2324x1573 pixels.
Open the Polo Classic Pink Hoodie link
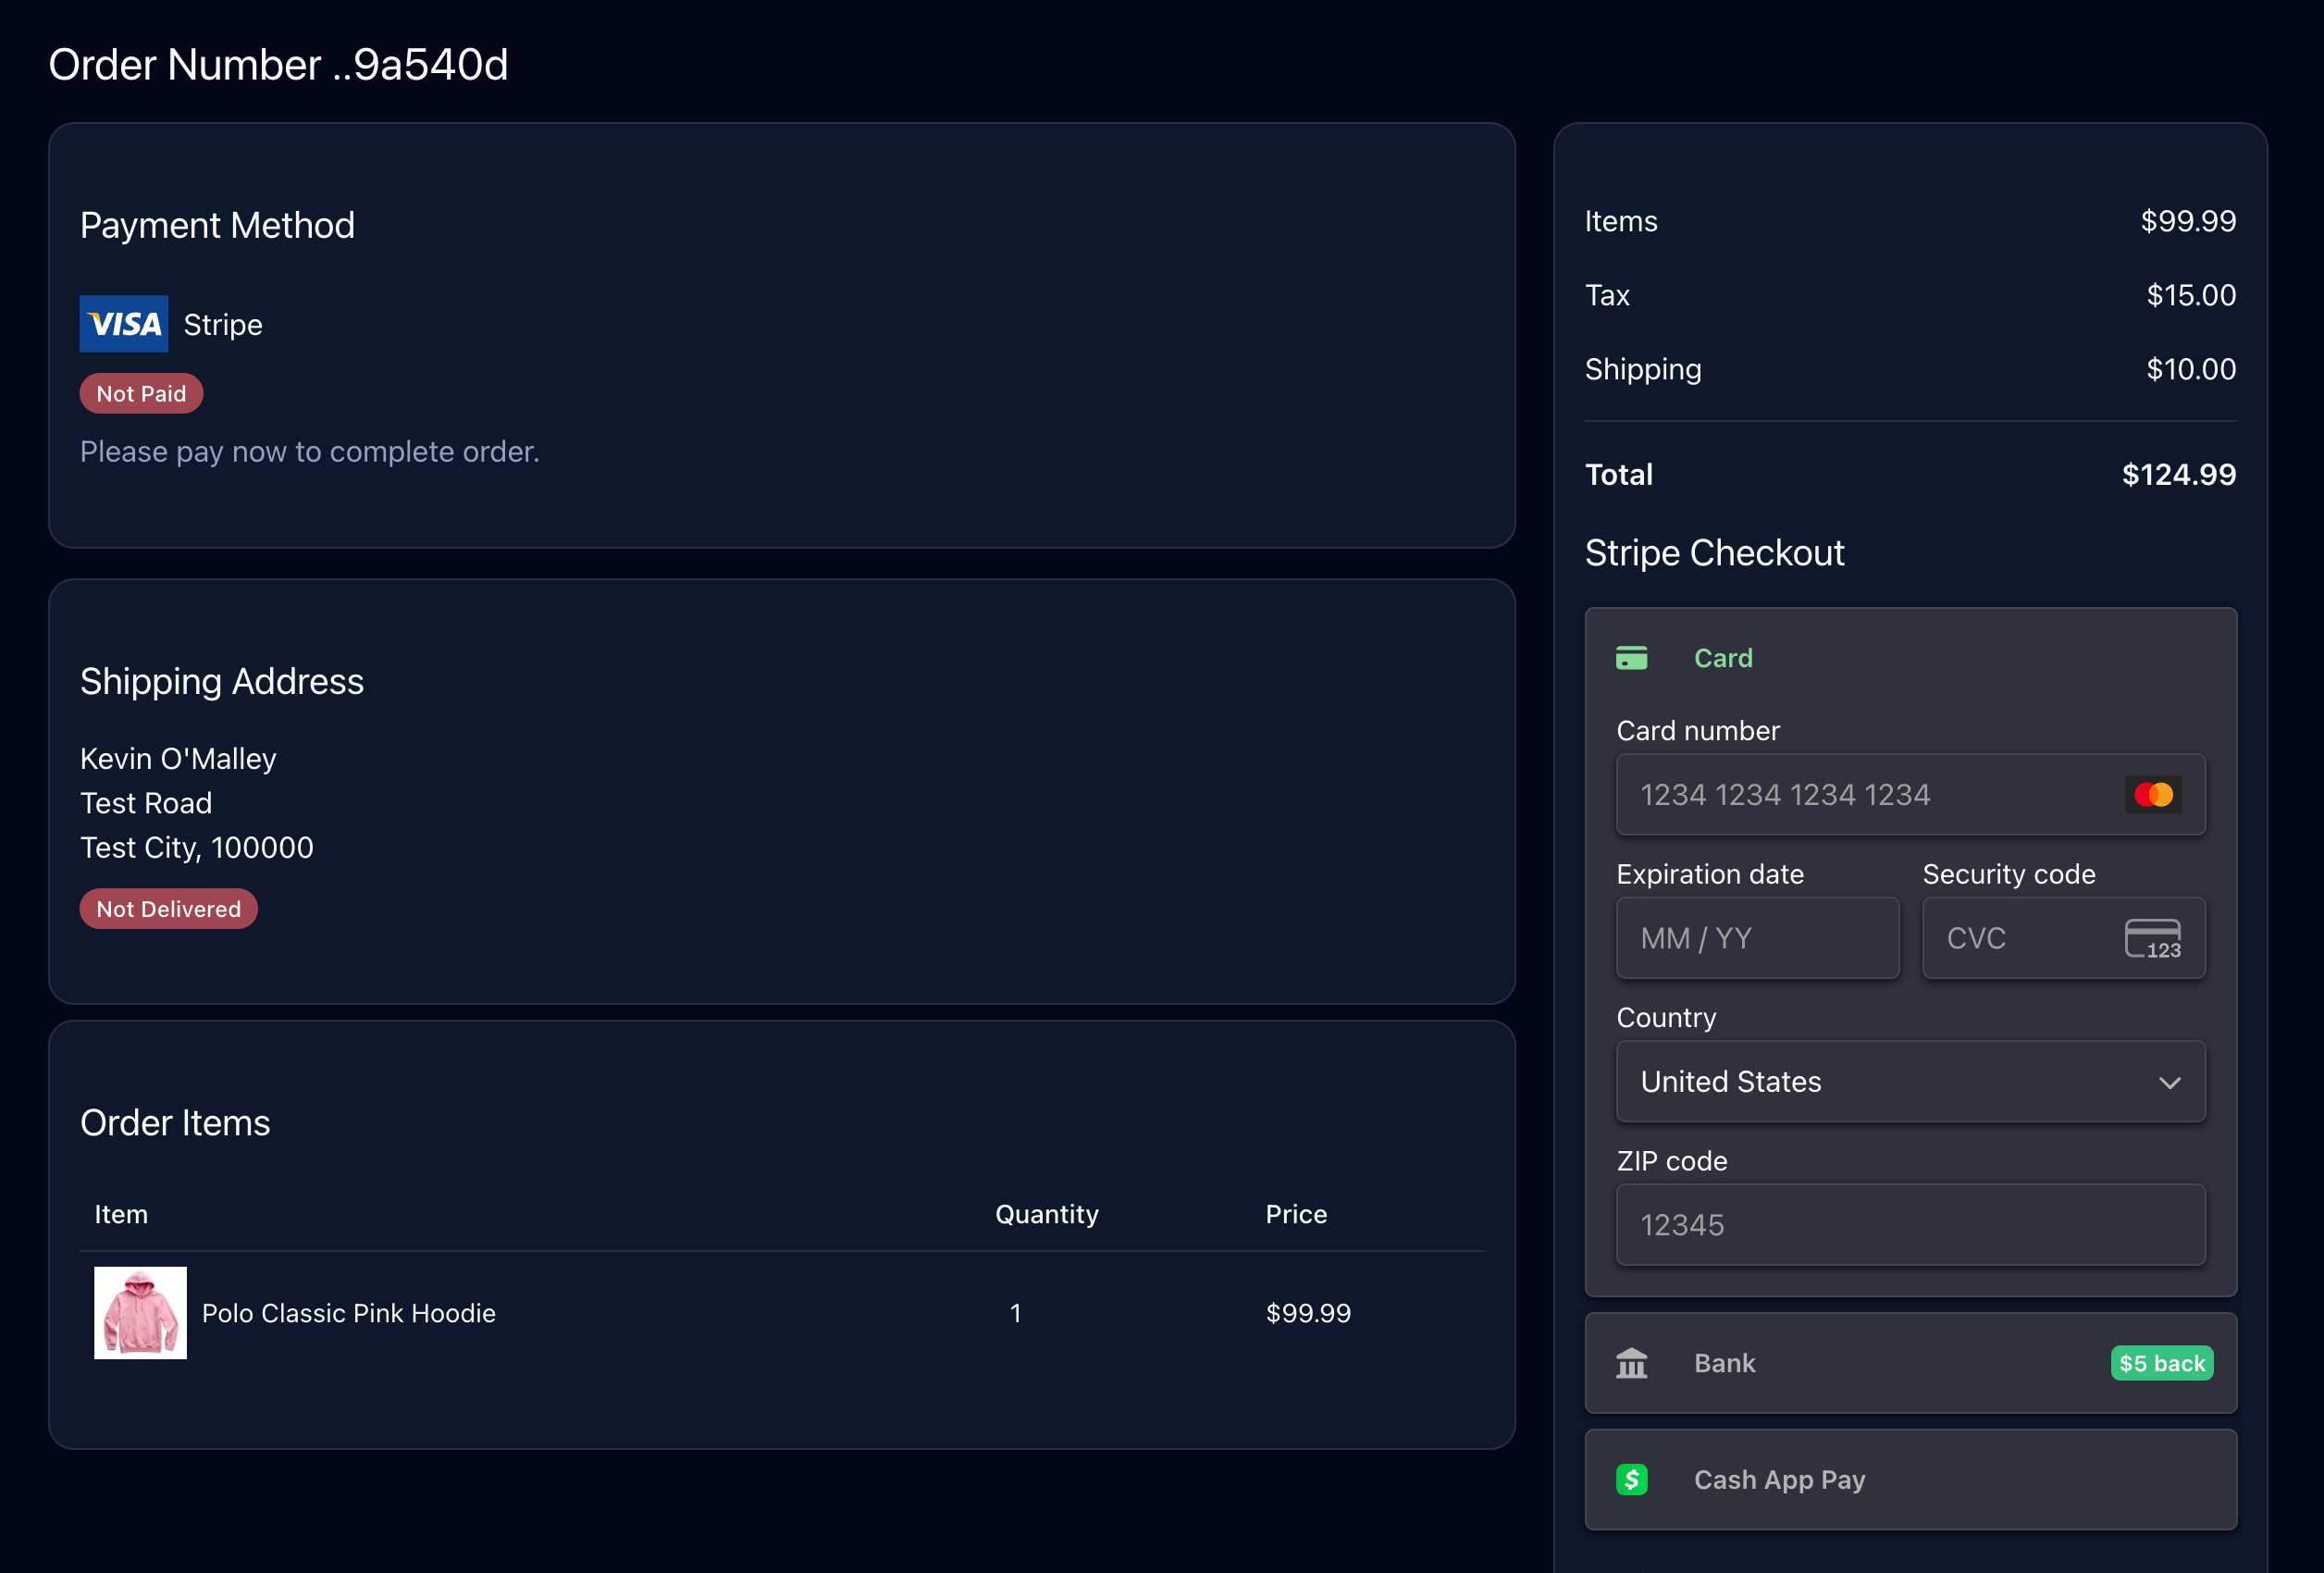point(348,1313)
